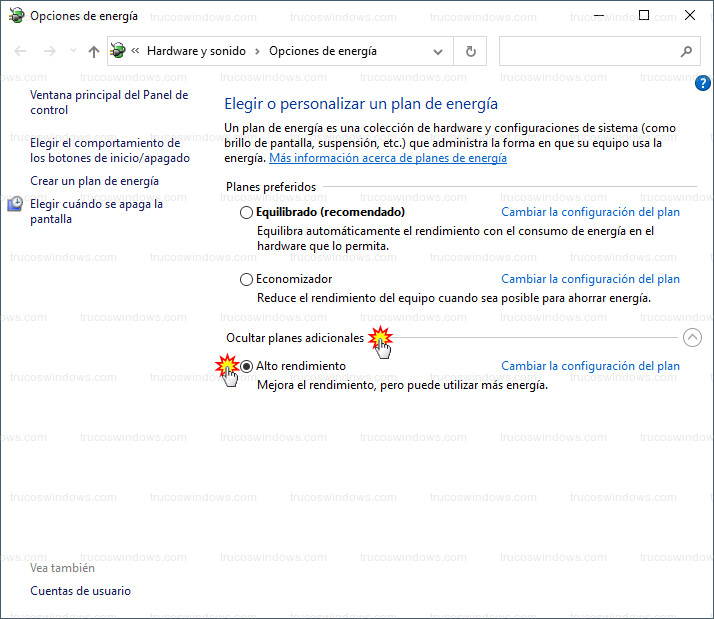Image resolution: width=714 pixels, height=619 pixels.
Task: Click the search magnifier icon
Action: click(x=686, y=51)
